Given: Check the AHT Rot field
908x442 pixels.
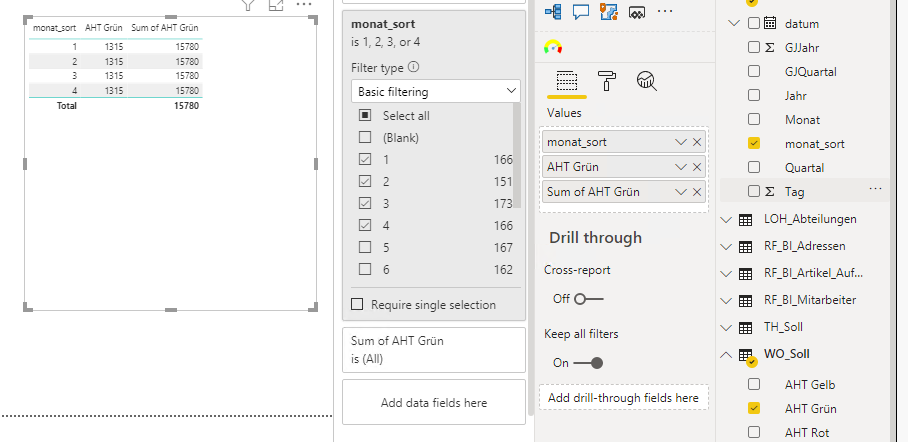Looking at the screenshot, I should point(754,432).
